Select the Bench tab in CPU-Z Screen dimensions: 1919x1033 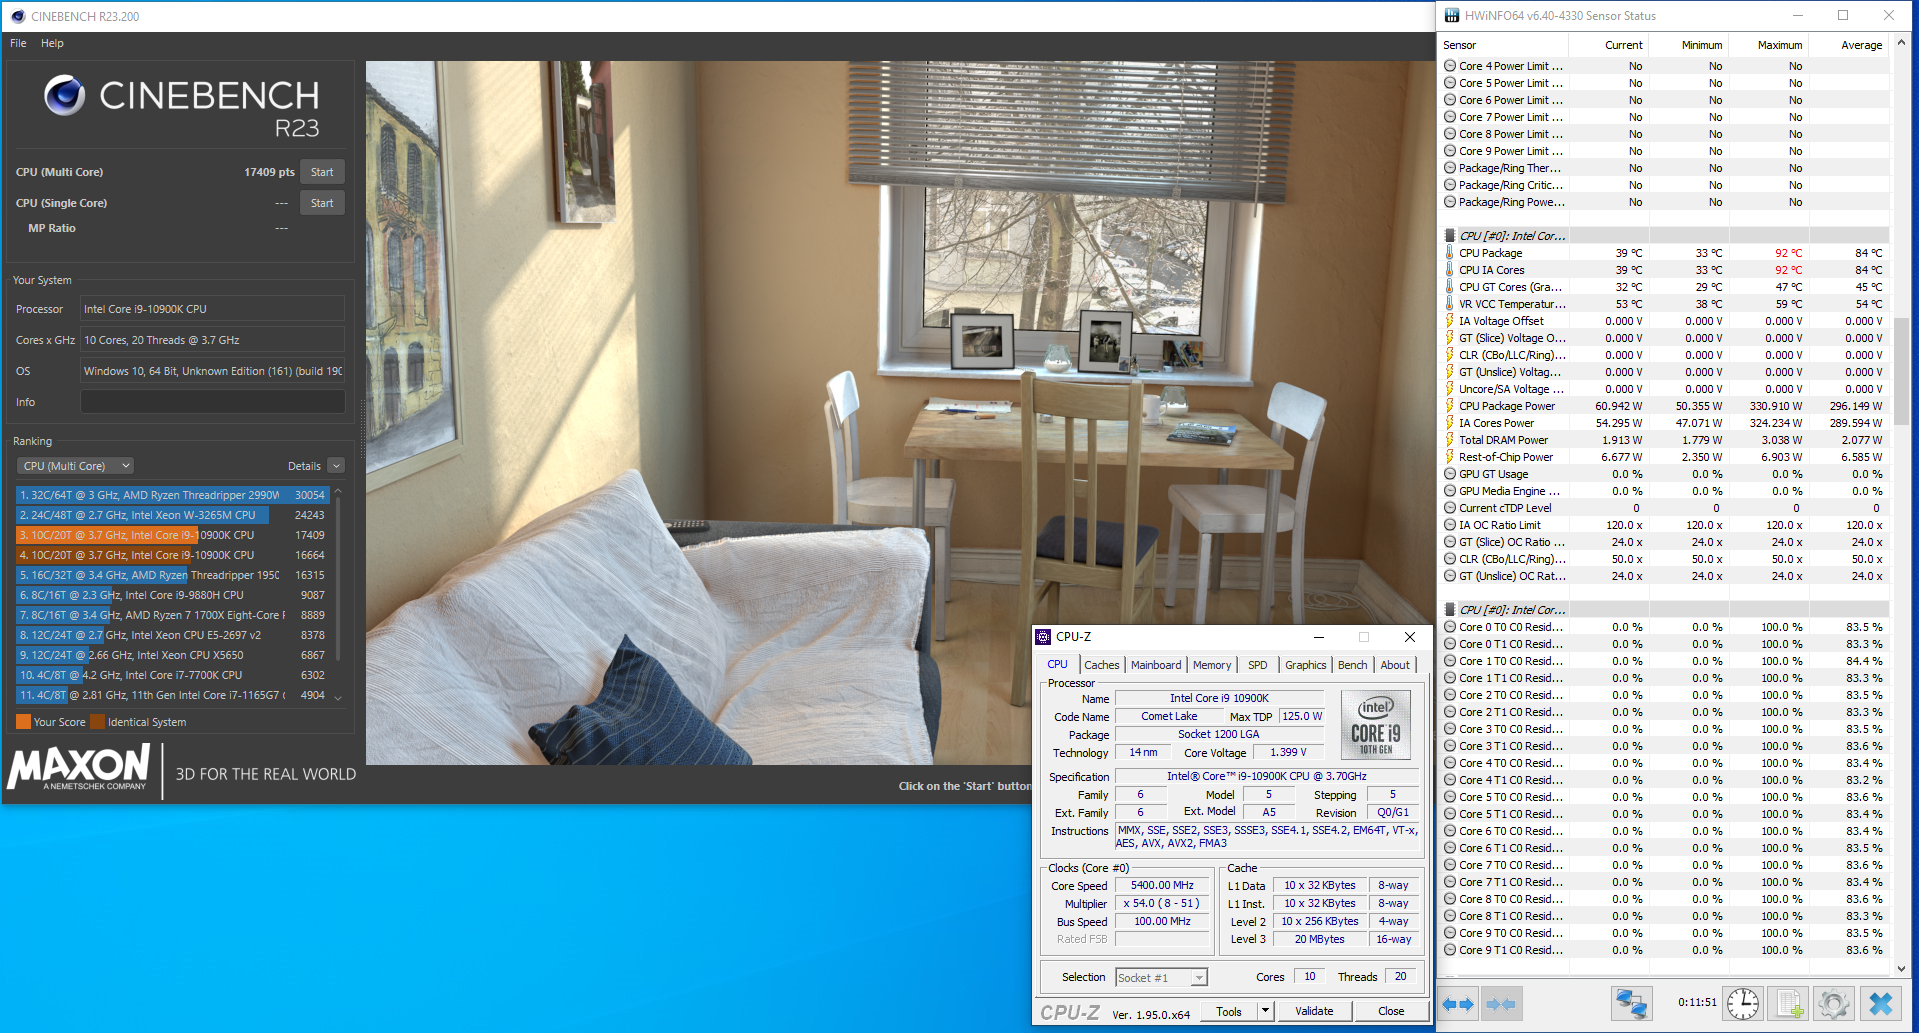(1352, 665)
